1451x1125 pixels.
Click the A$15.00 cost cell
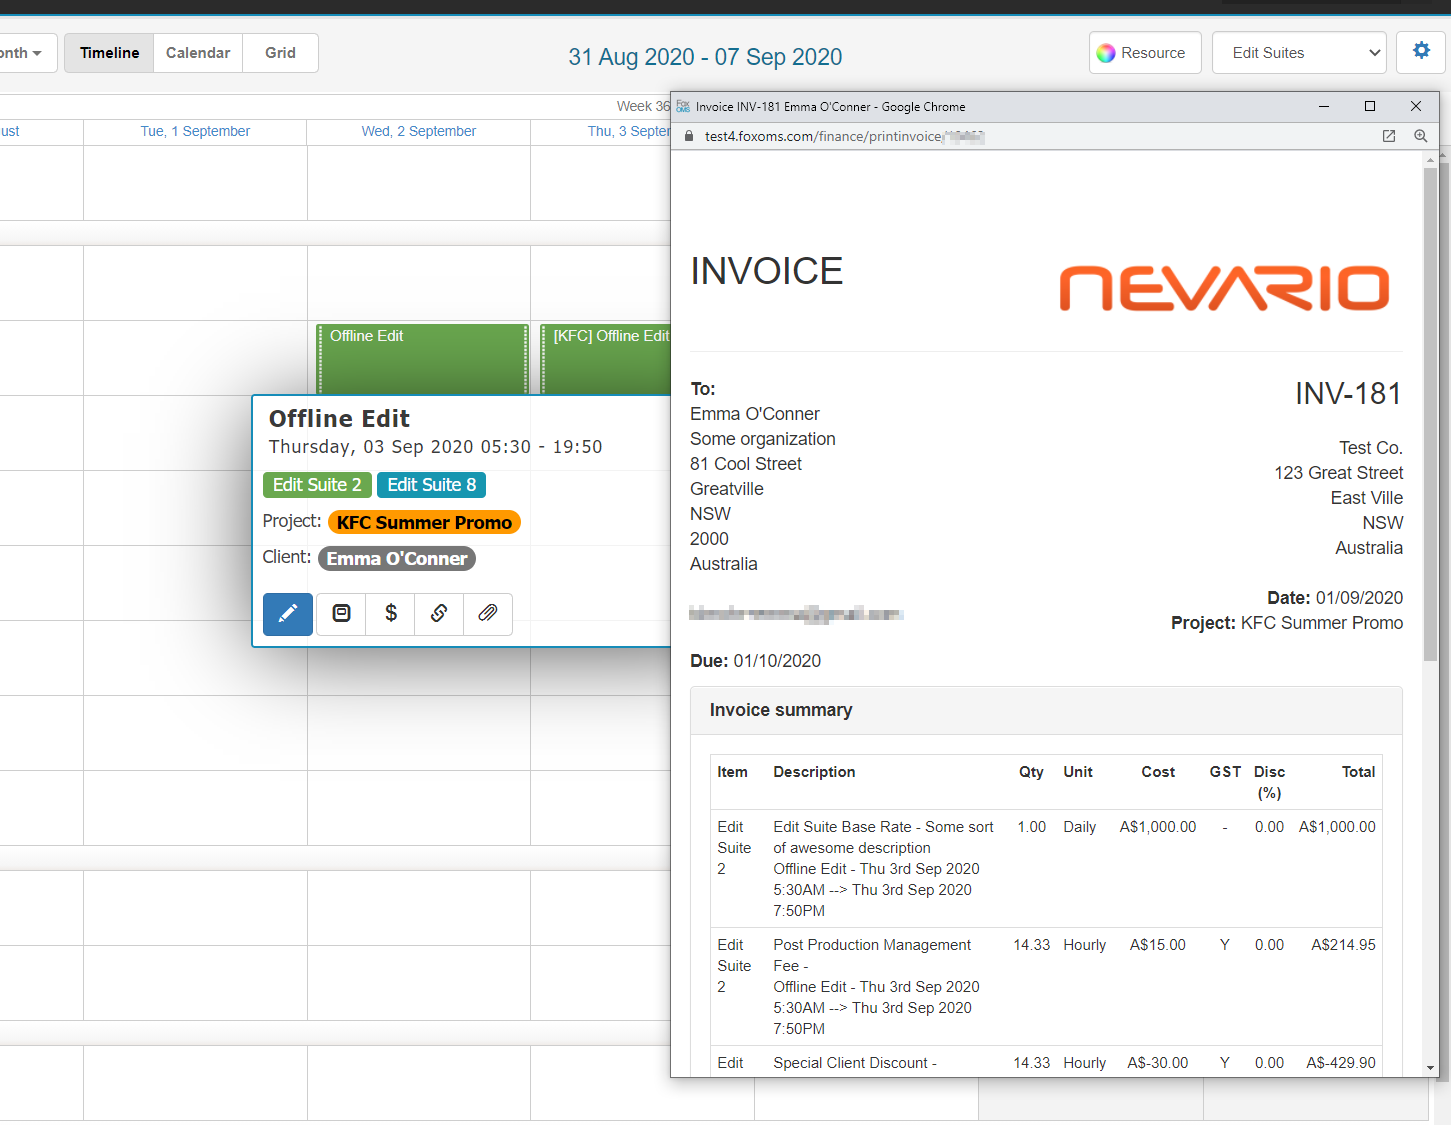(1158, 945)
